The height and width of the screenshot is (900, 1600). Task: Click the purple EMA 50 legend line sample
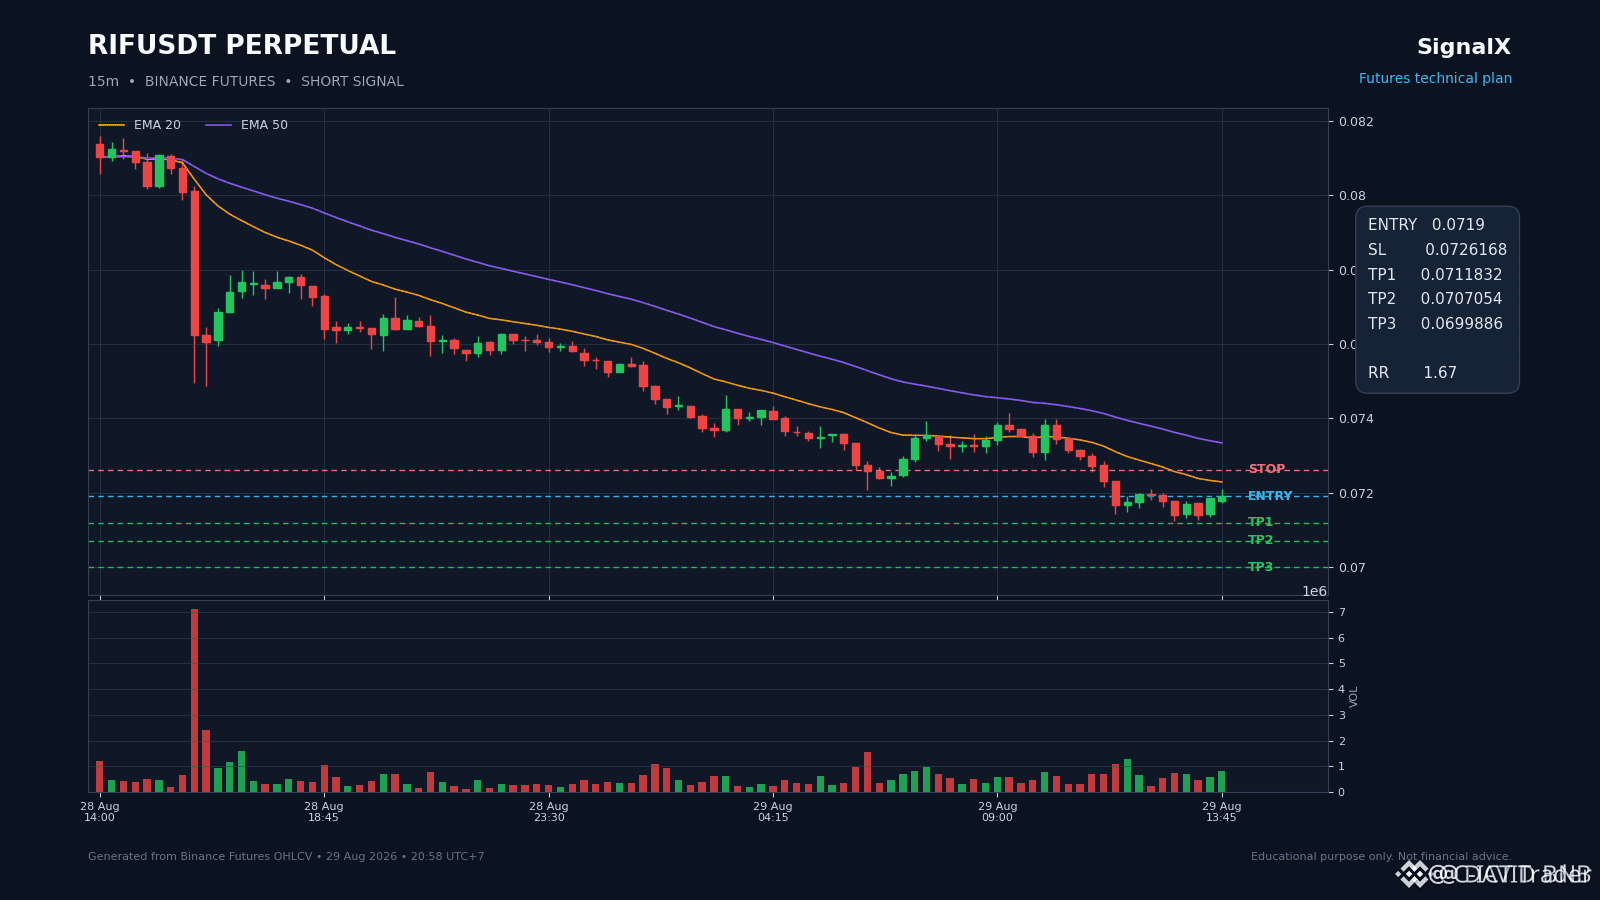218,125
